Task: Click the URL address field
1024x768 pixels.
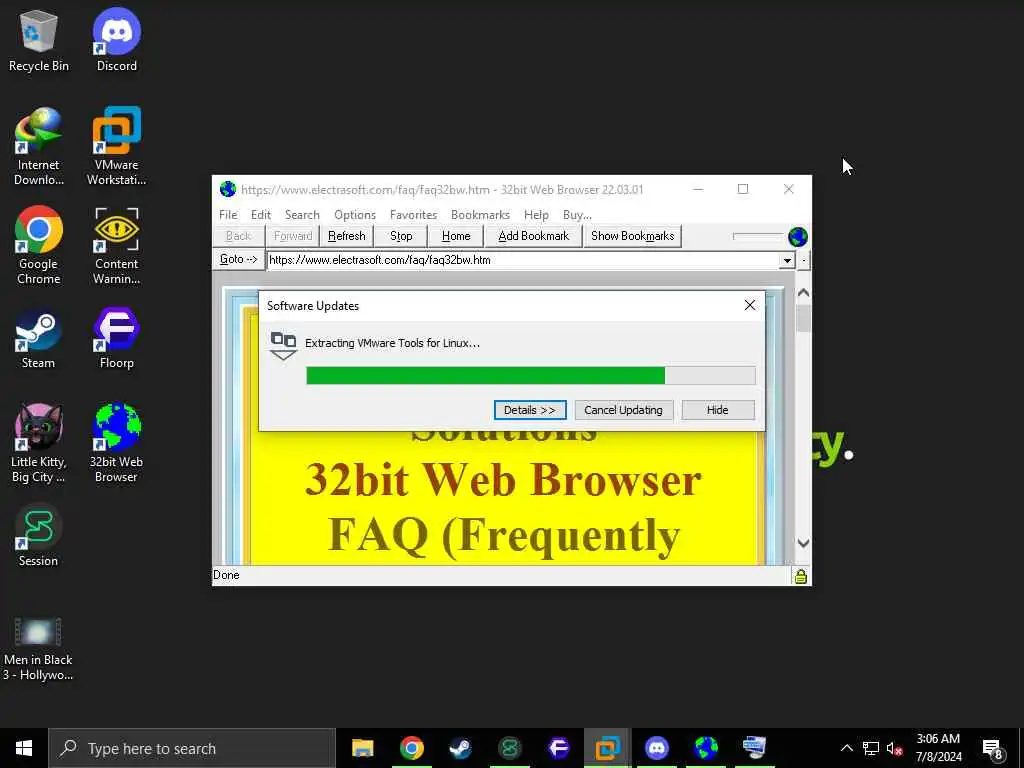Action: click(524, 260)
